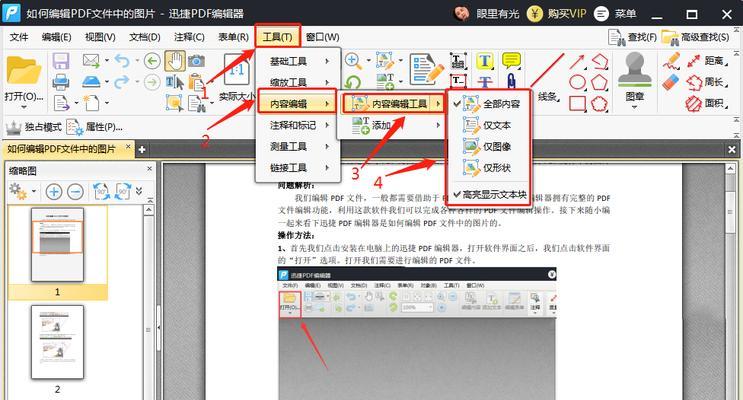743x400 pixels.
Task: Open the Edit Form document-with-pencil icon
Action: pos(426,70)
